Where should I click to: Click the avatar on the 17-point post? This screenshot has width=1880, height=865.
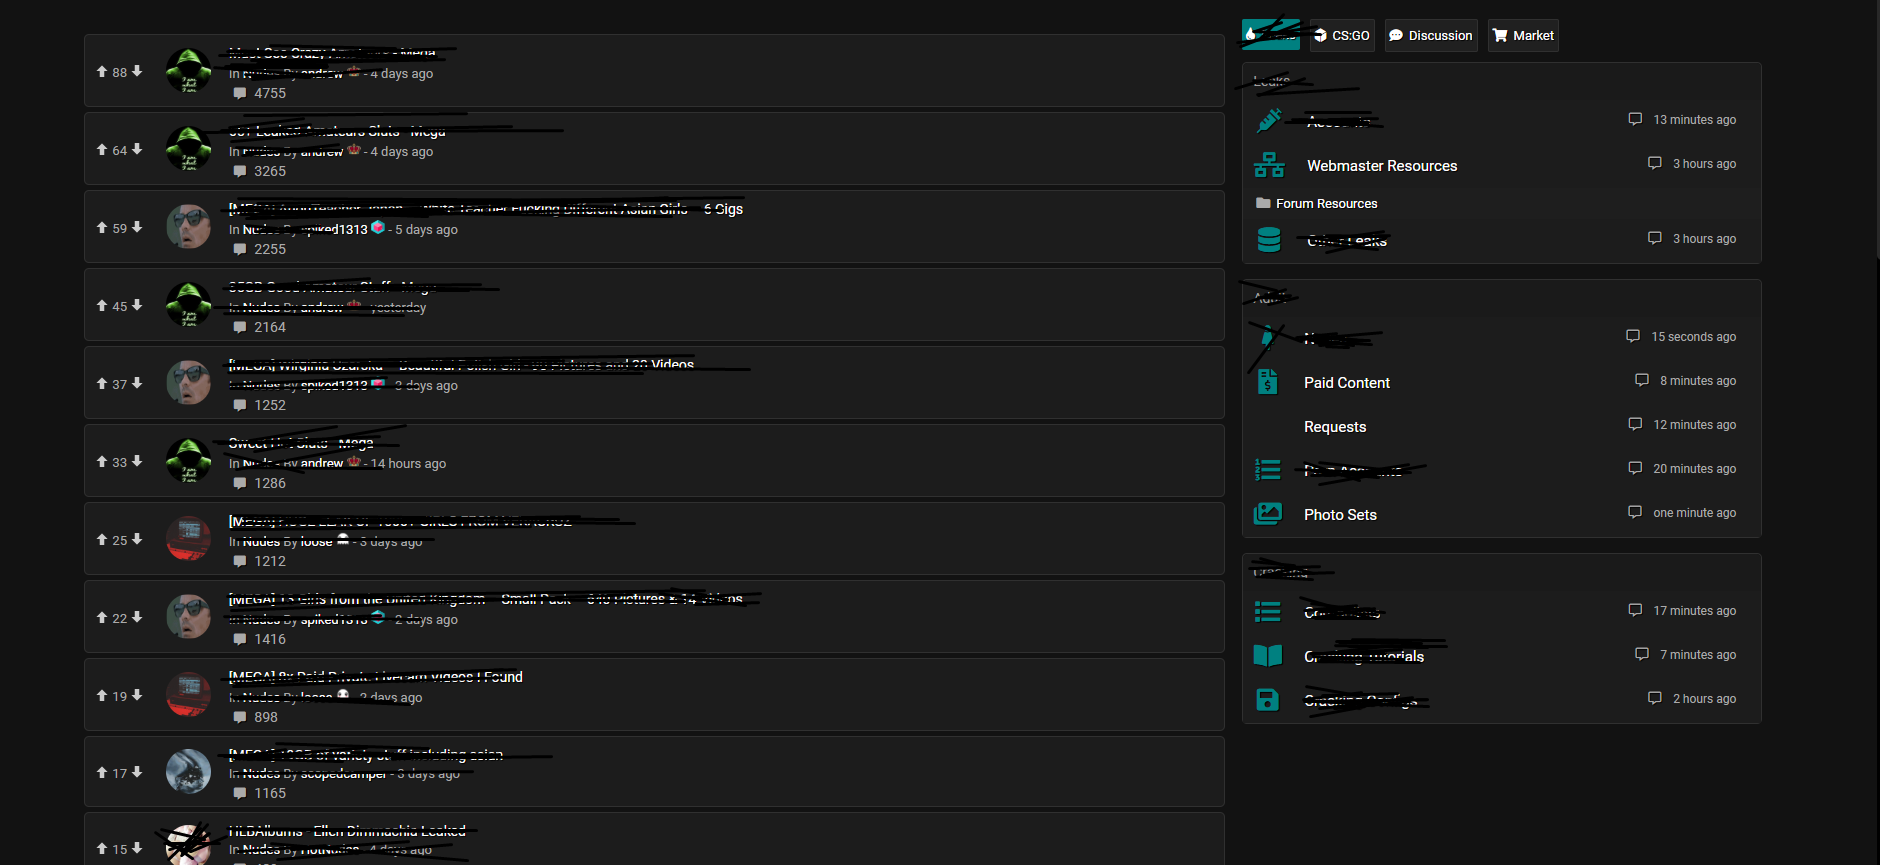pyautogui.click(x=188, y=772)
